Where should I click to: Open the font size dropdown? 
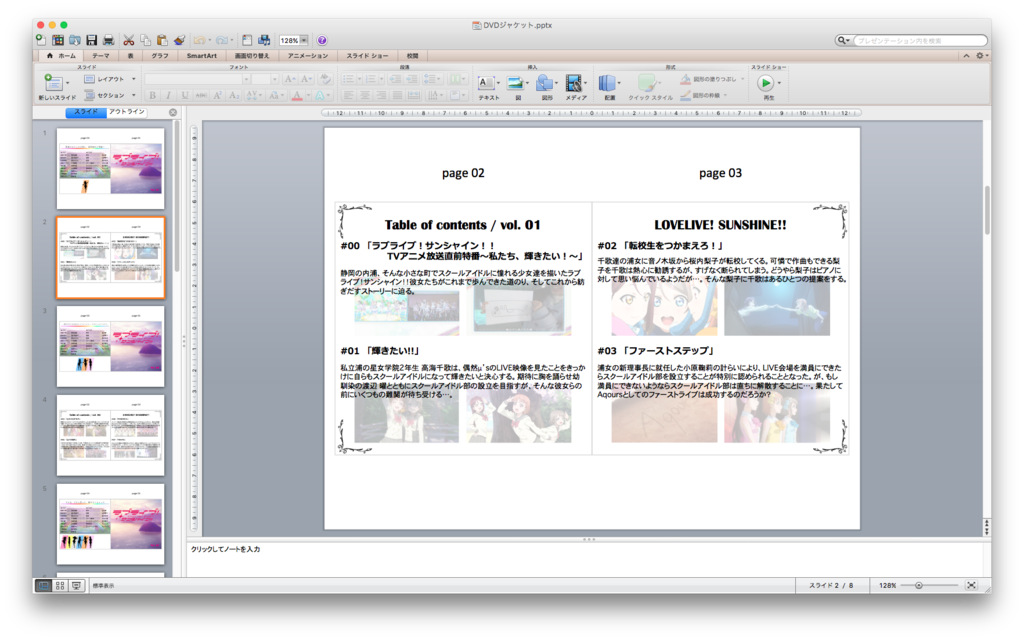[x=274, y=79]
